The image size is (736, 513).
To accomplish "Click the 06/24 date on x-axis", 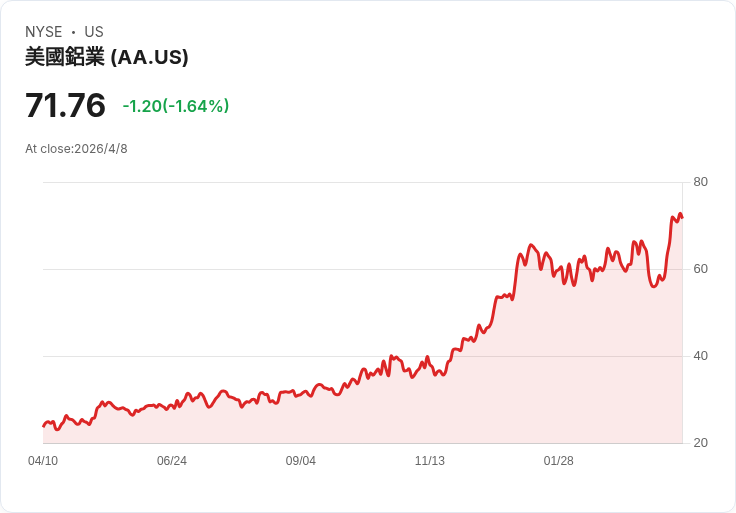I will [172, 461].
